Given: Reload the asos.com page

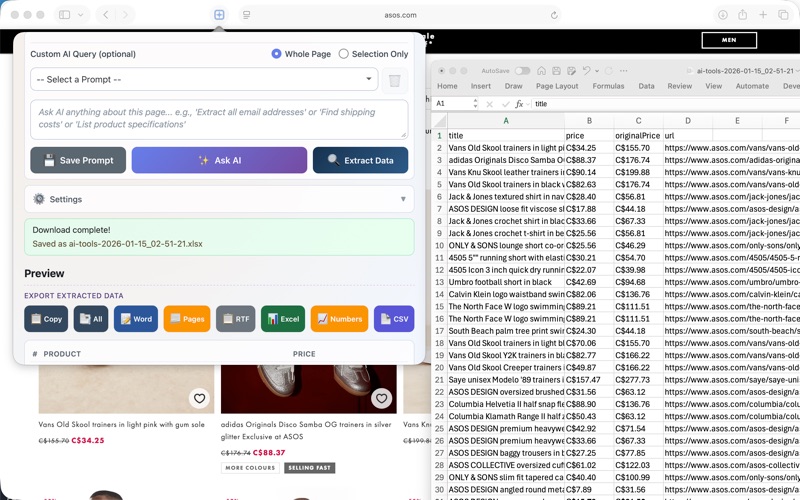Looking at the screenshot, I should click(x=554, y=15).
